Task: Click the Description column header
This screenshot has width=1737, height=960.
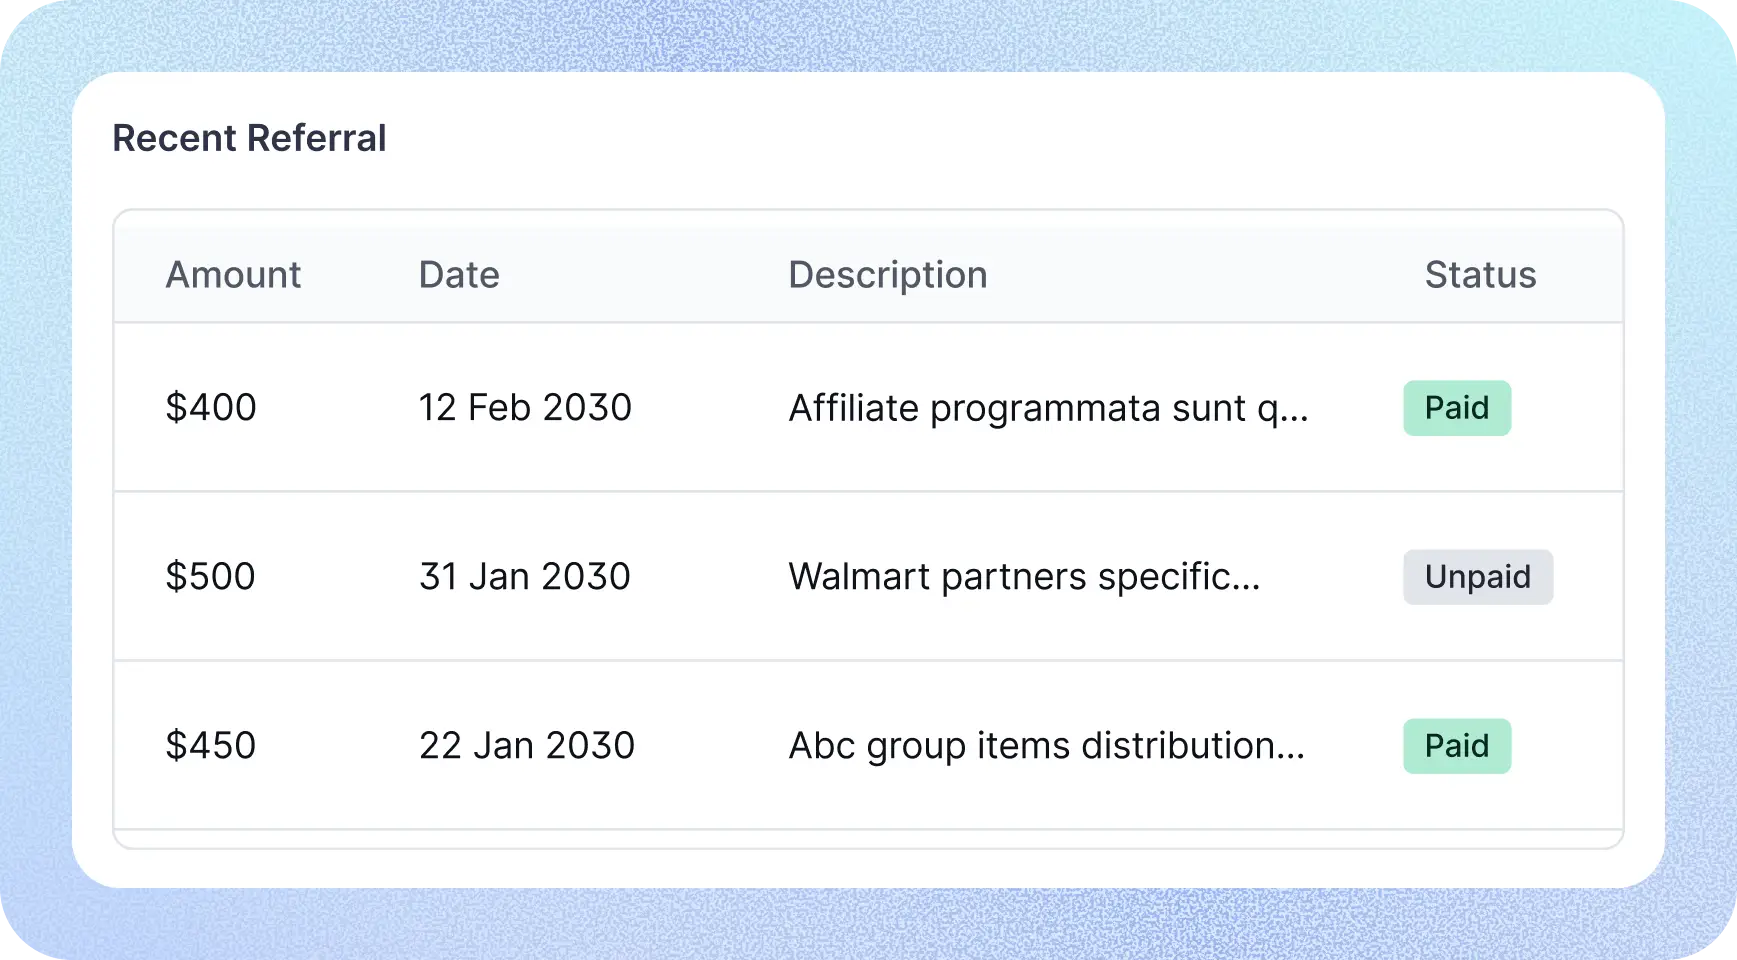Action: pyautogui.click(x=887, y=275)
